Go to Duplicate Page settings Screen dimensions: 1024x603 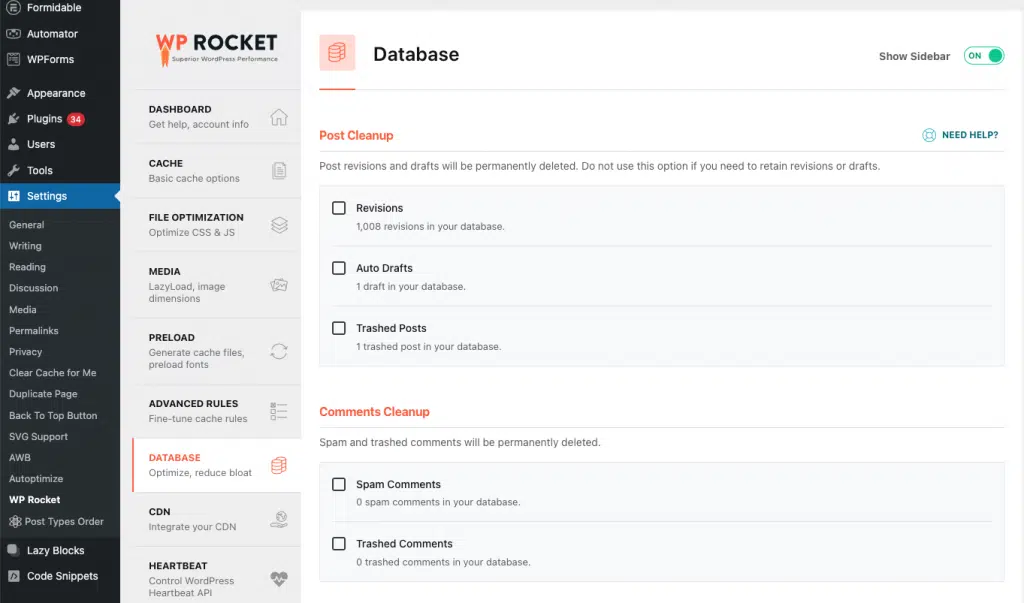click(x=43, y=394)
